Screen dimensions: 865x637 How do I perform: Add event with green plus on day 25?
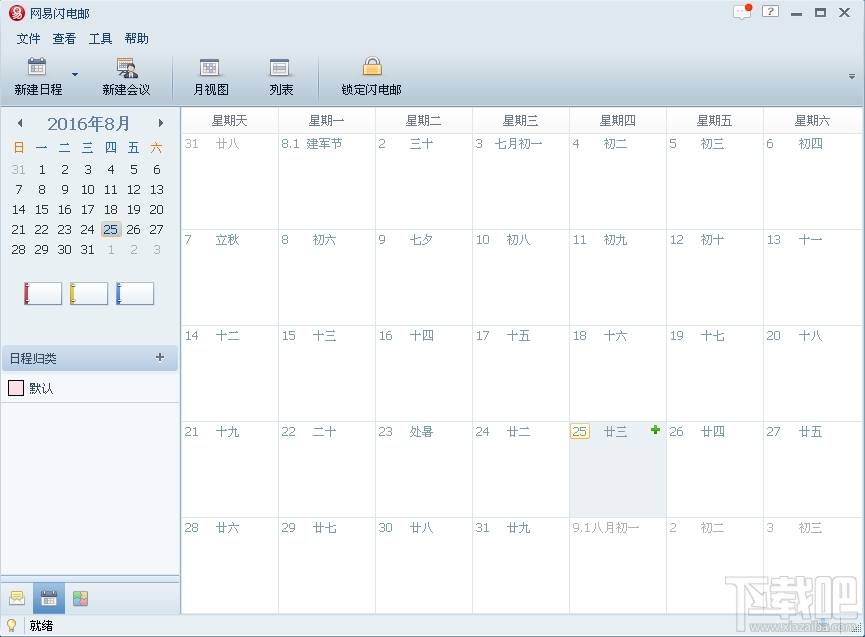point(655,430)
